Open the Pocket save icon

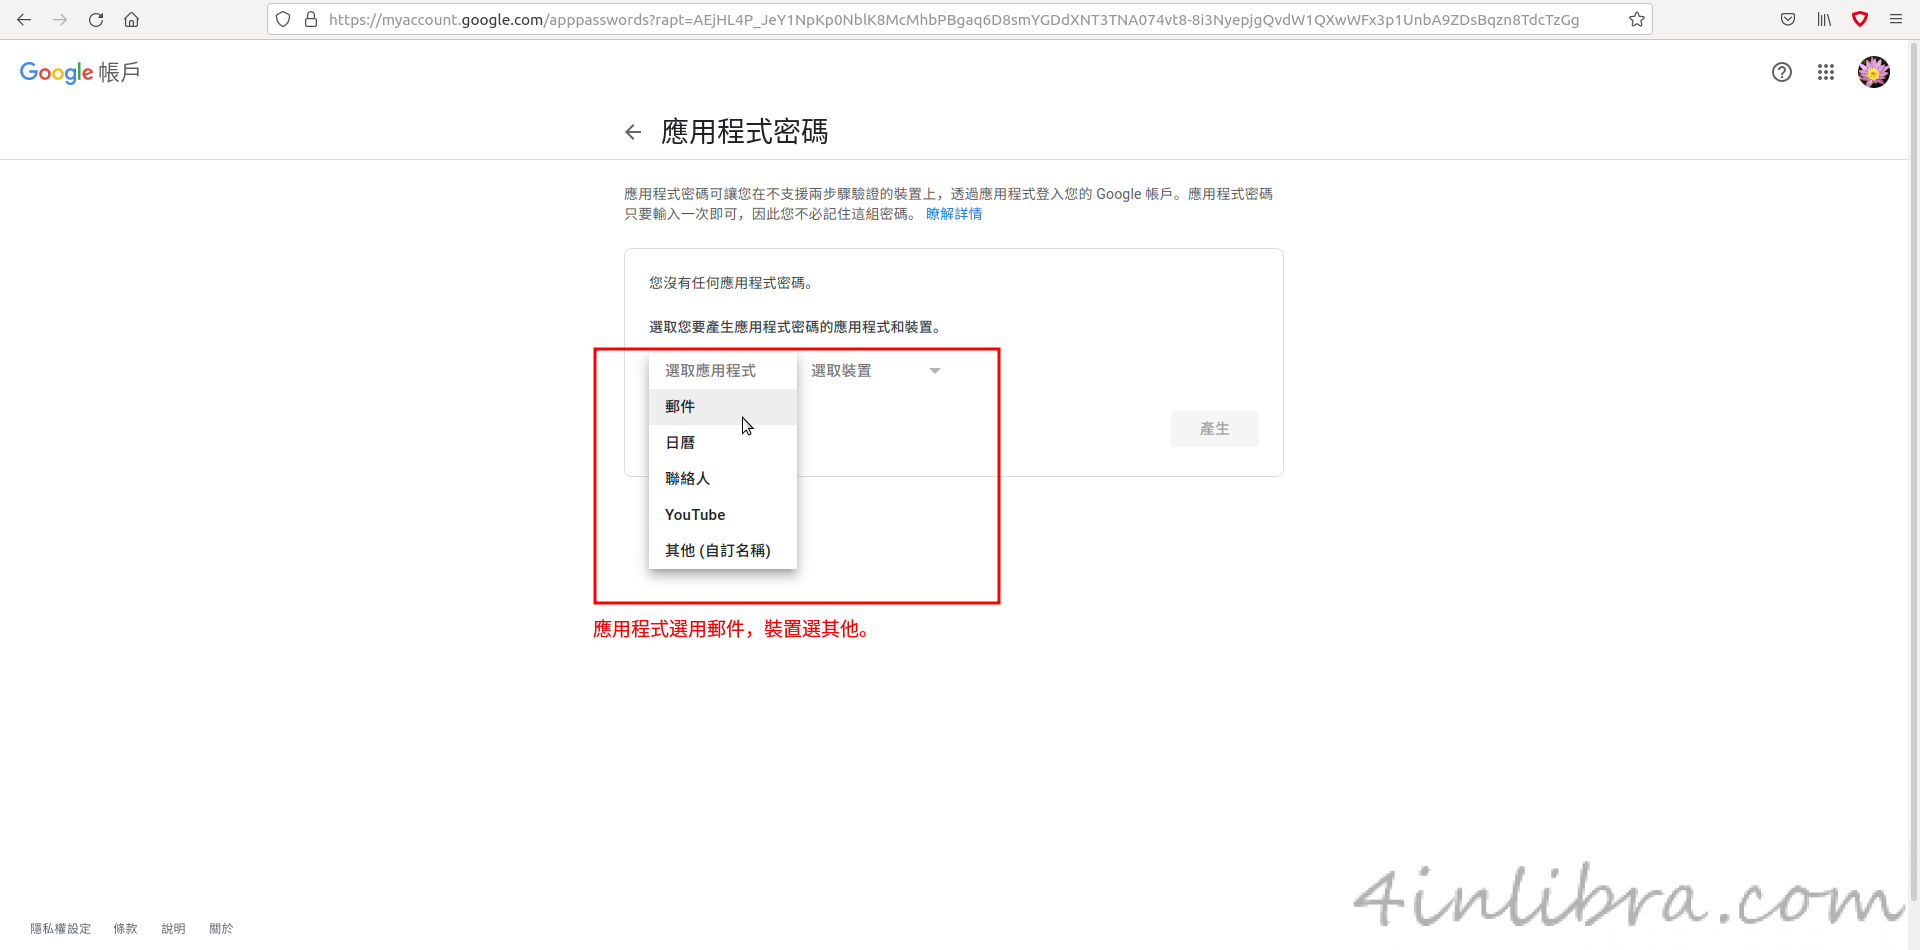click(1788, 19)
